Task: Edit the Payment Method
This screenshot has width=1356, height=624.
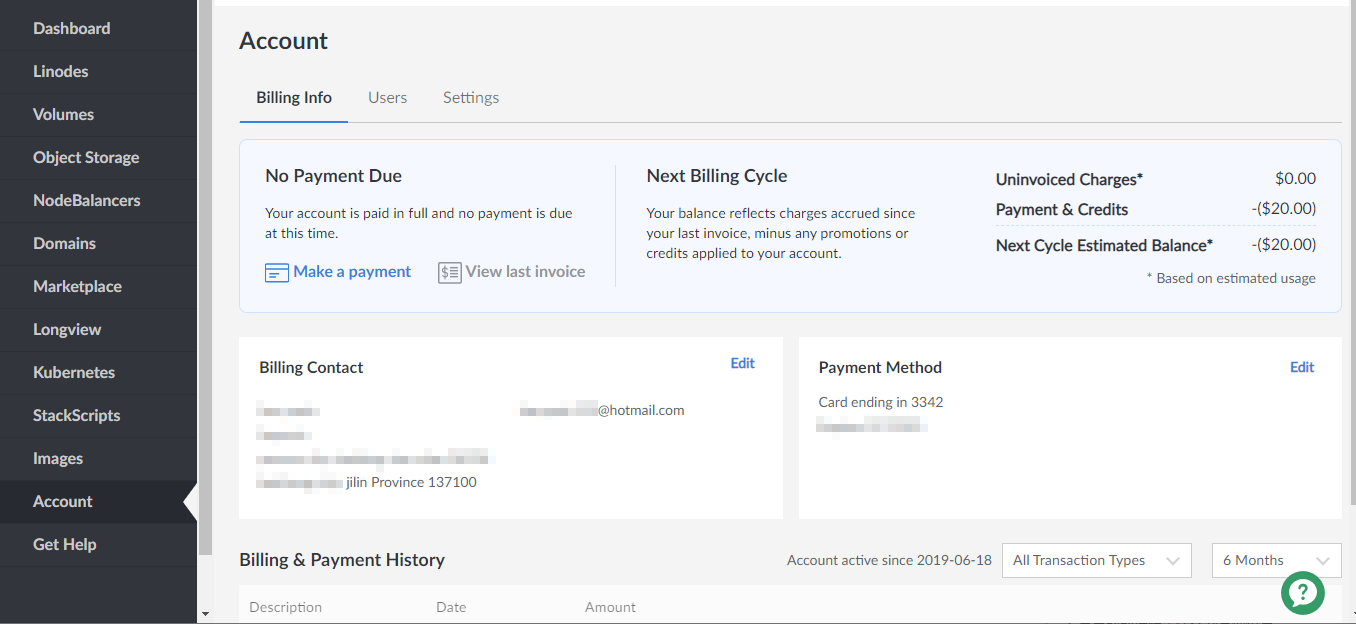Action: click(x=1301, y=367)
